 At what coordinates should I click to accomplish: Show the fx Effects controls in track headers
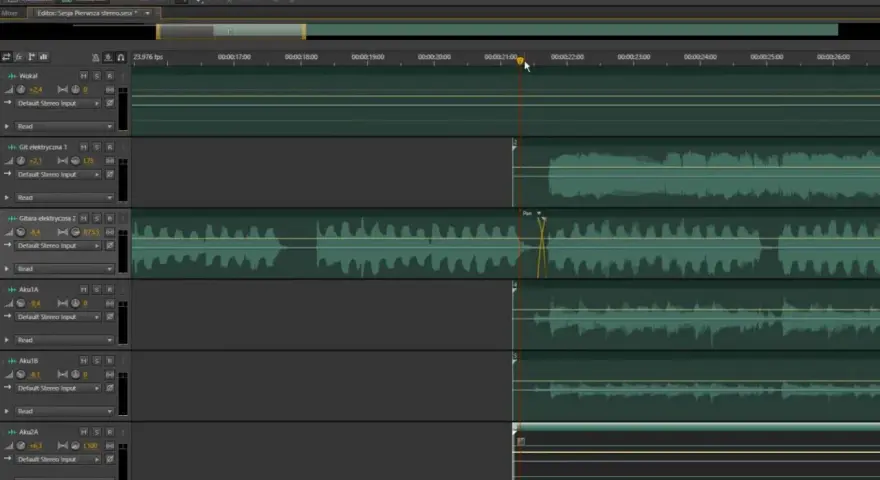(x=19, y=57)
